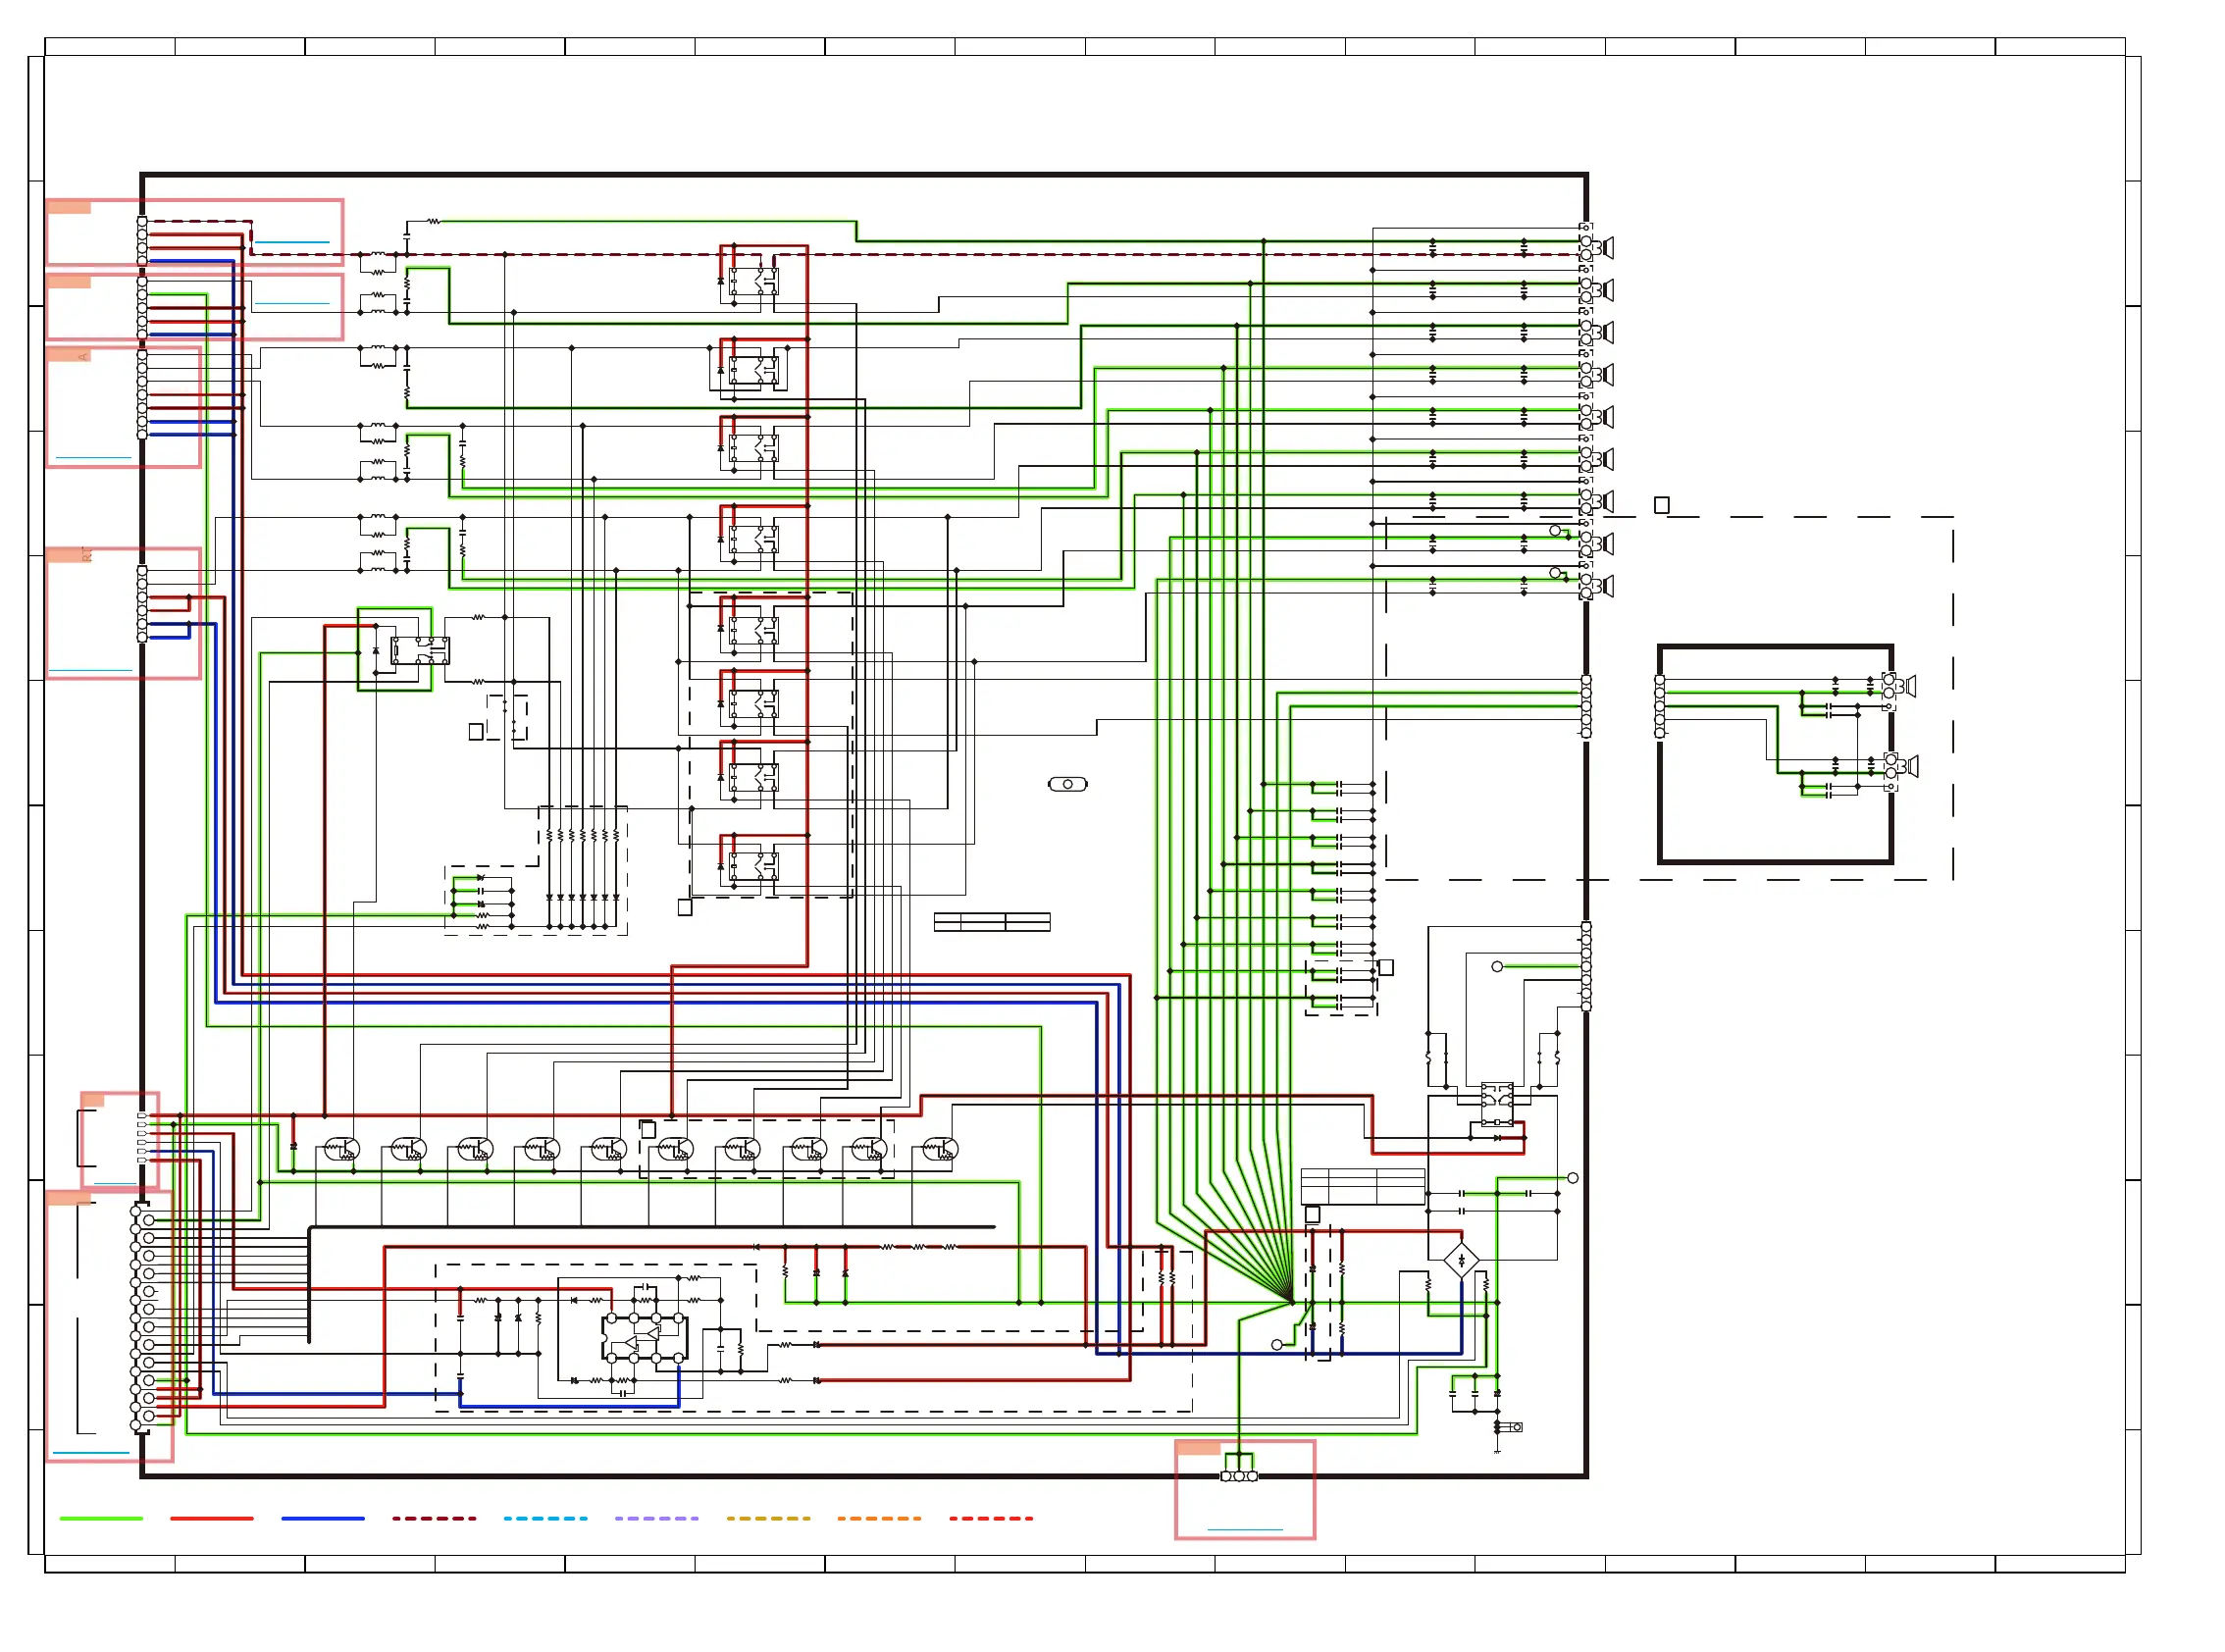Click the thick black bus bar under the transistors
2225x1652 pixels.
[x=652, y=1227]
